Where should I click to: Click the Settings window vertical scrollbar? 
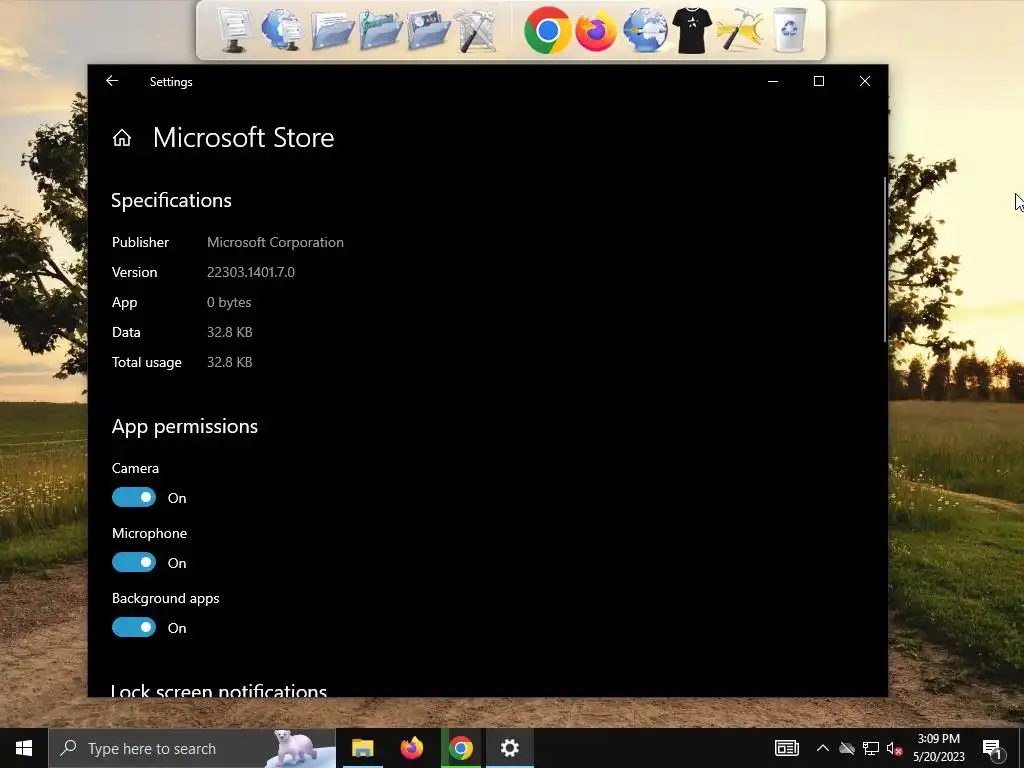pos(885,259)
